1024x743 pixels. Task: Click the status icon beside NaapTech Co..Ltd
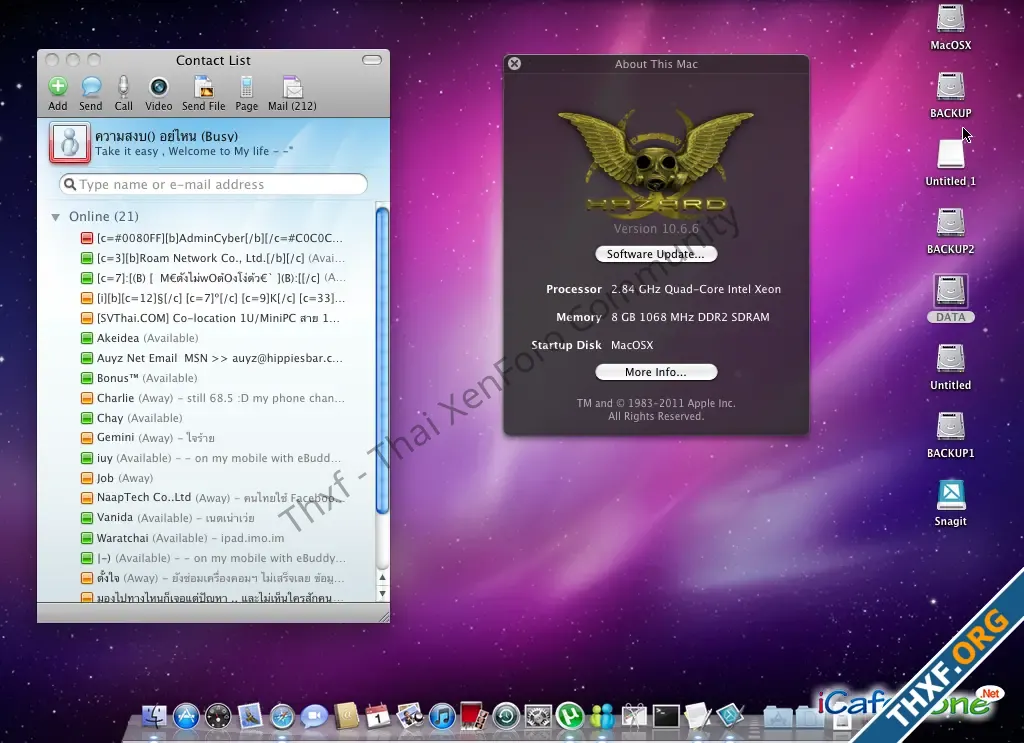(x=86, y=498)
